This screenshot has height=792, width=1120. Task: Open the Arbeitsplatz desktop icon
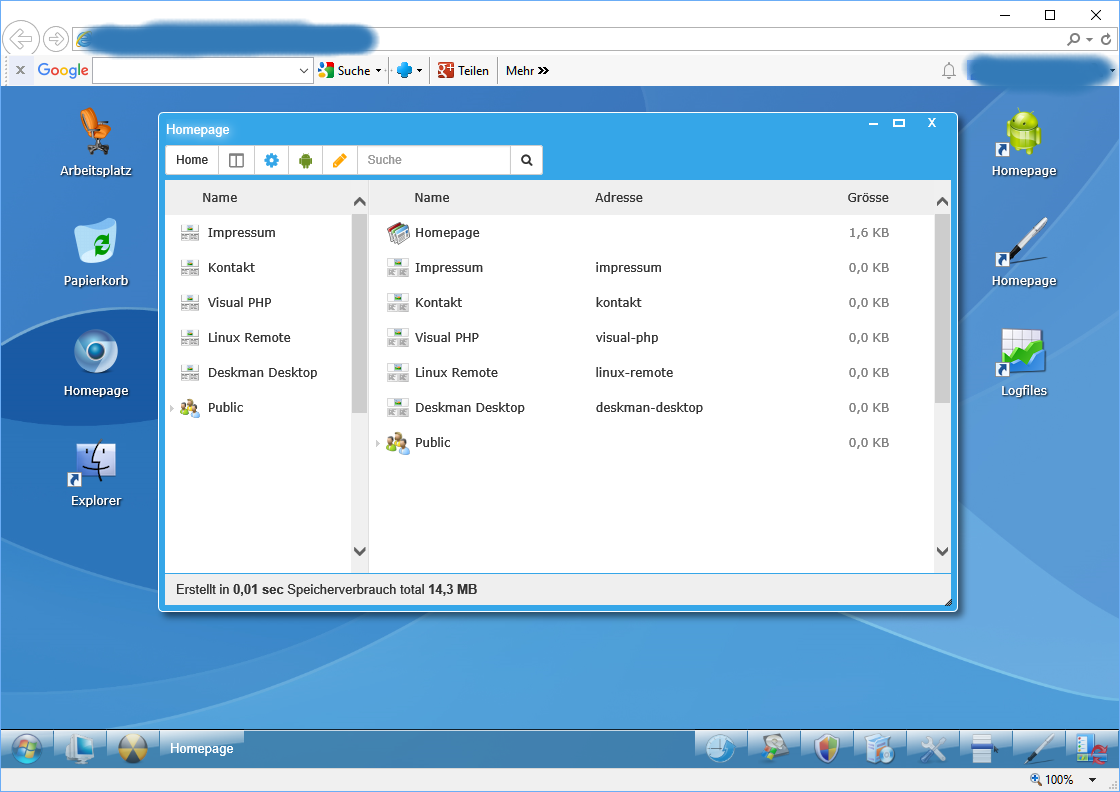(95, 141)
